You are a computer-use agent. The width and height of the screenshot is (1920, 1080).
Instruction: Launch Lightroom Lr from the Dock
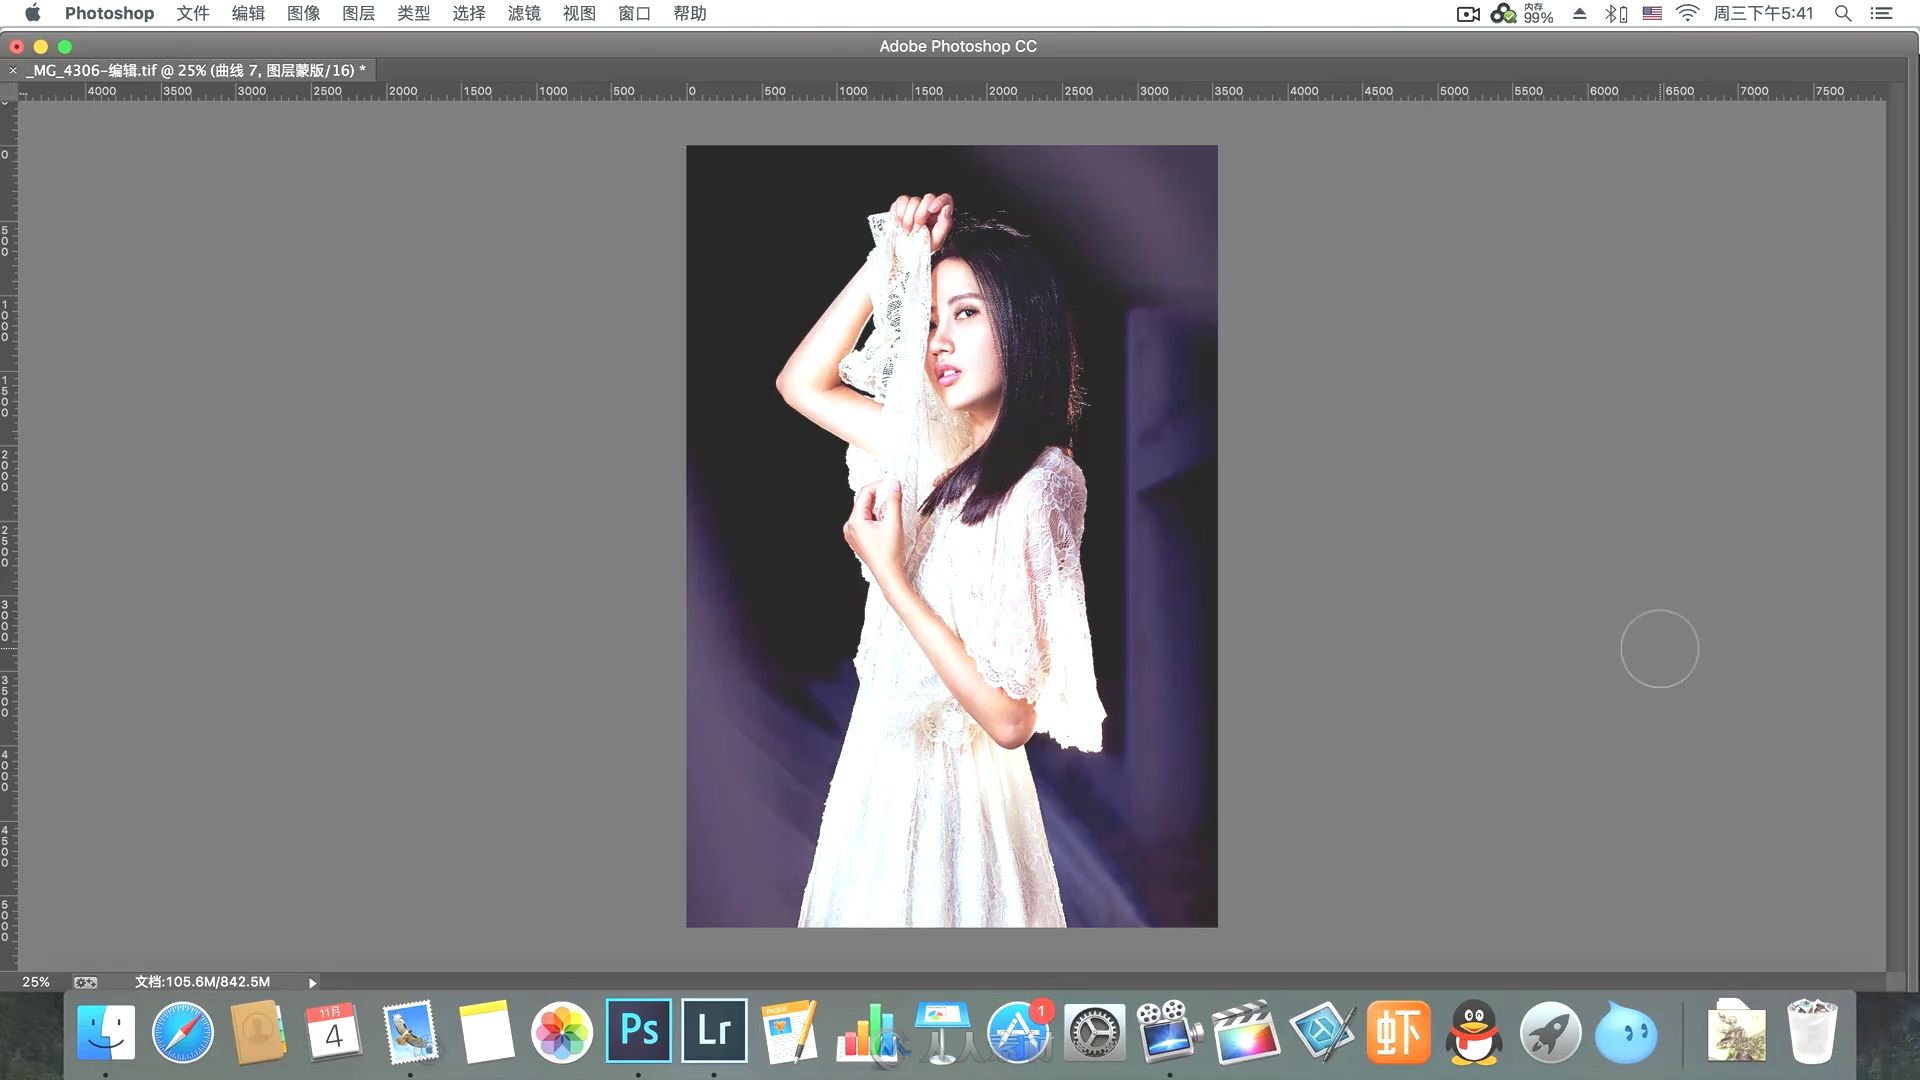(714, 1030)
